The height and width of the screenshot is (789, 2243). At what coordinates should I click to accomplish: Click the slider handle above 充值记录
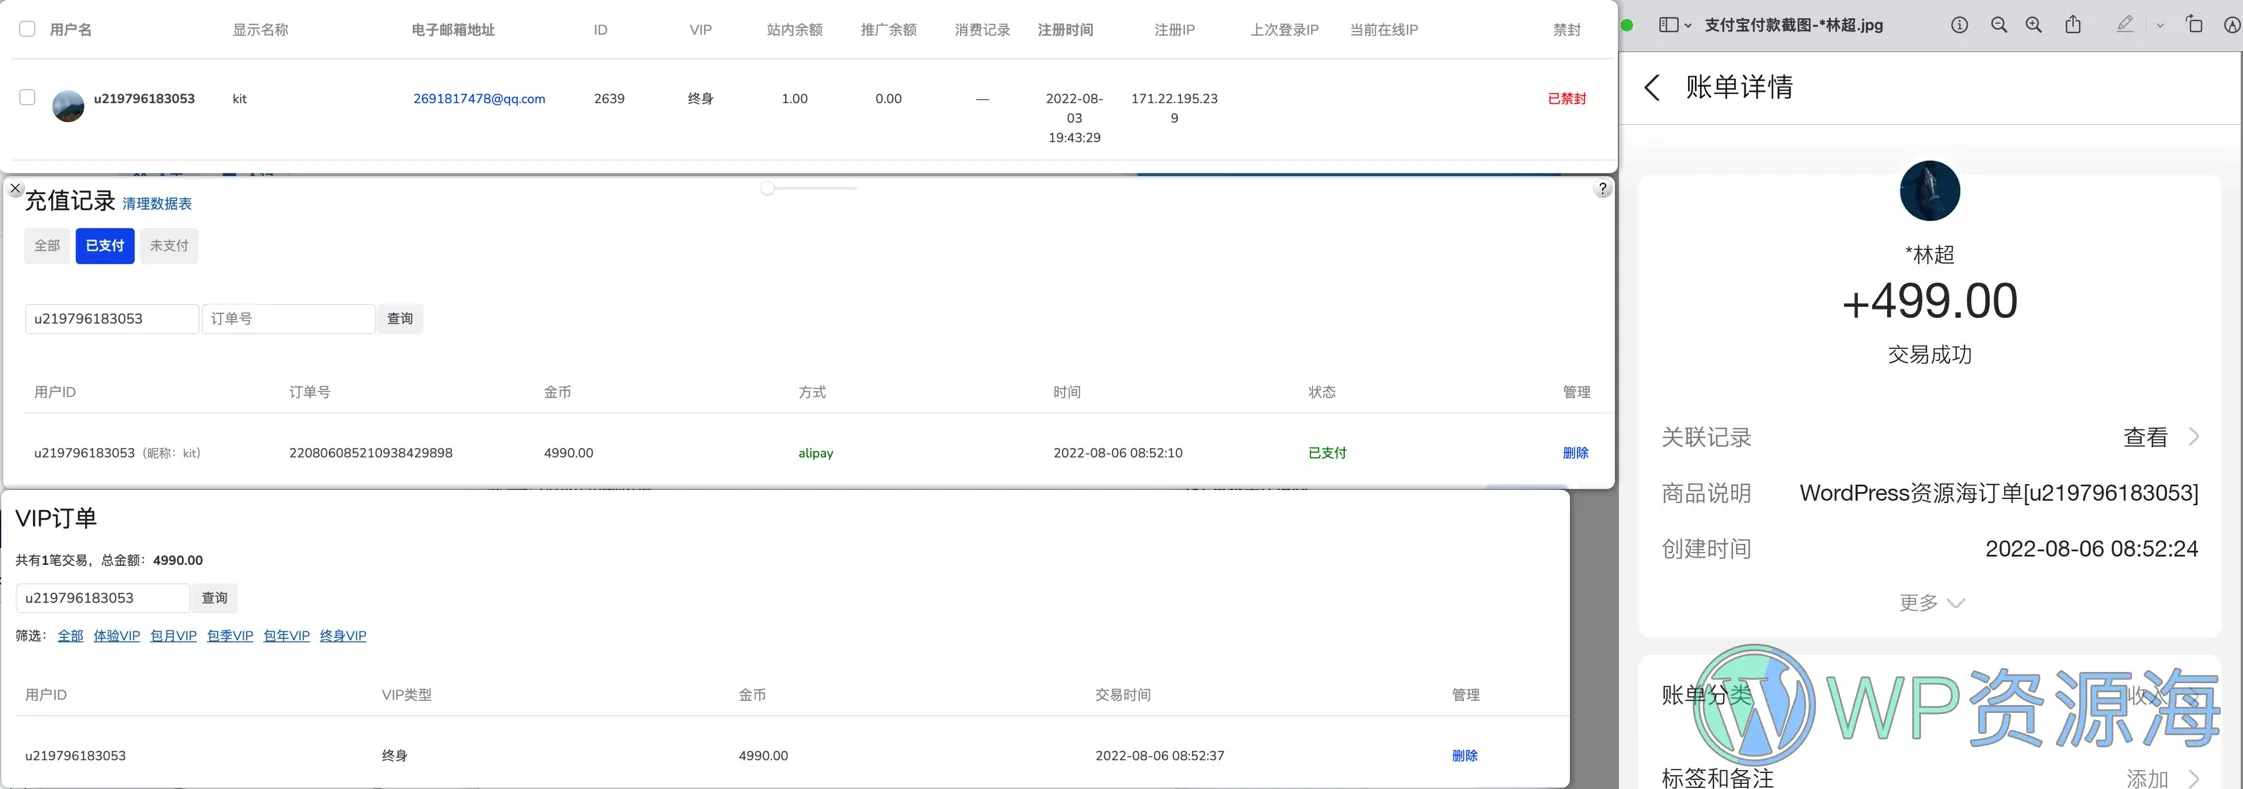[x=767, y=188]
